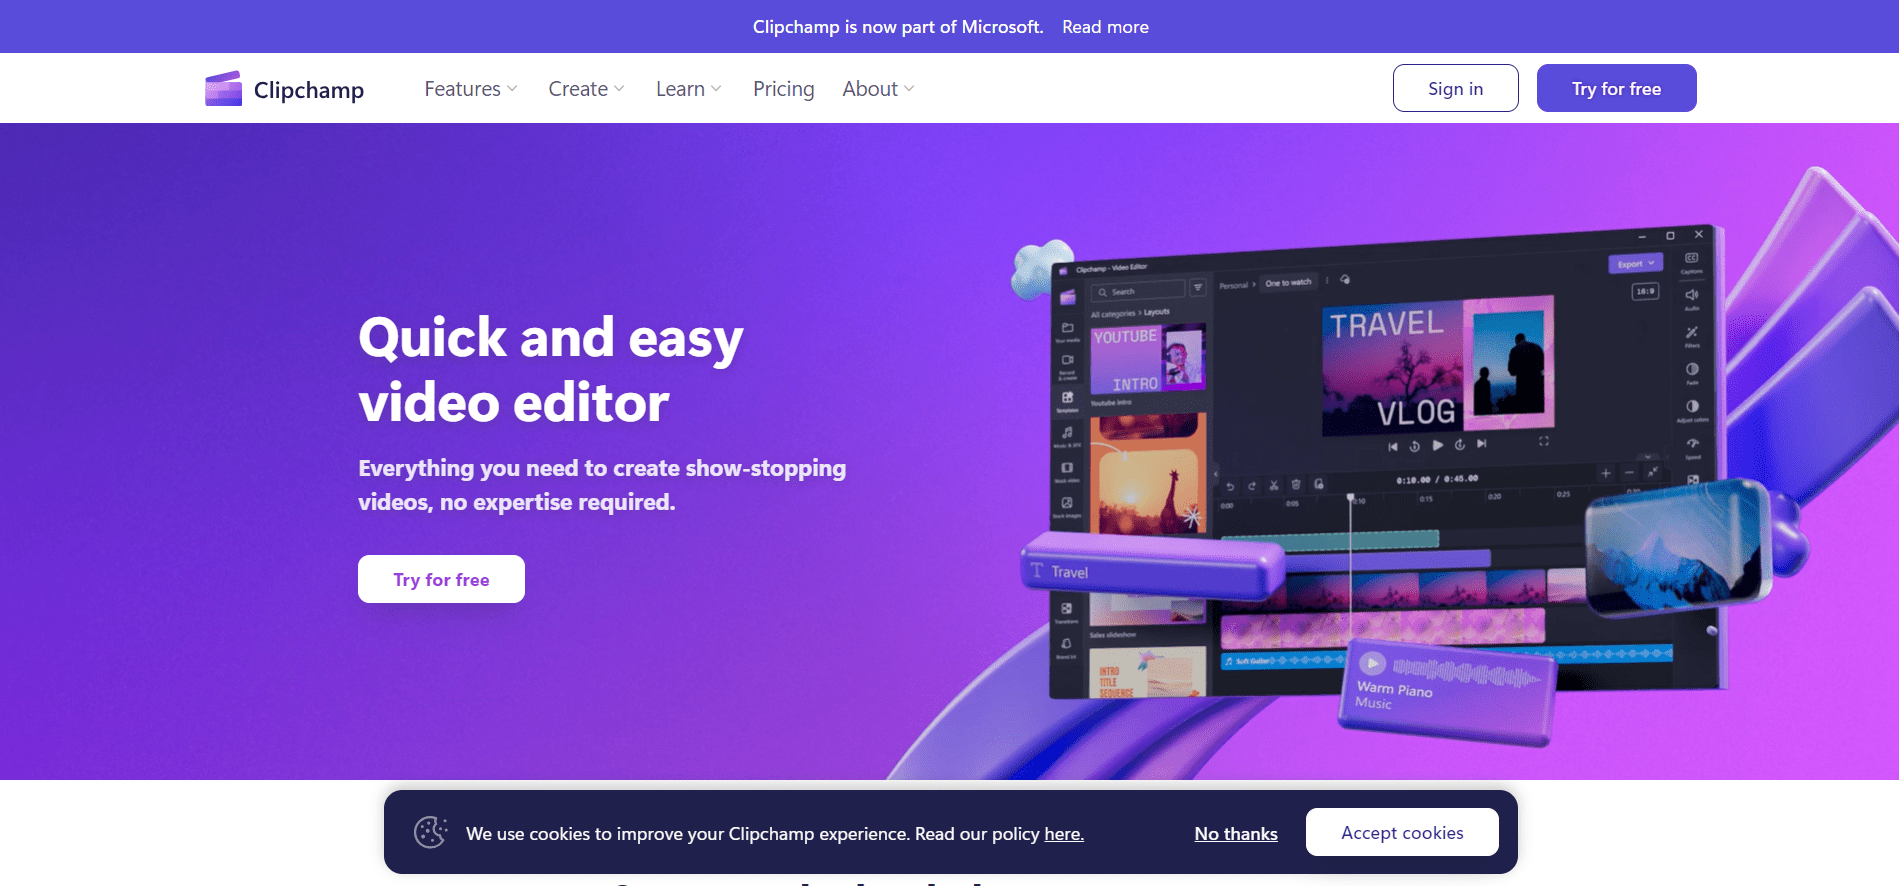Open the Features dropdown menu
The image size is (1899, 886).
click(x=471, y=89)
